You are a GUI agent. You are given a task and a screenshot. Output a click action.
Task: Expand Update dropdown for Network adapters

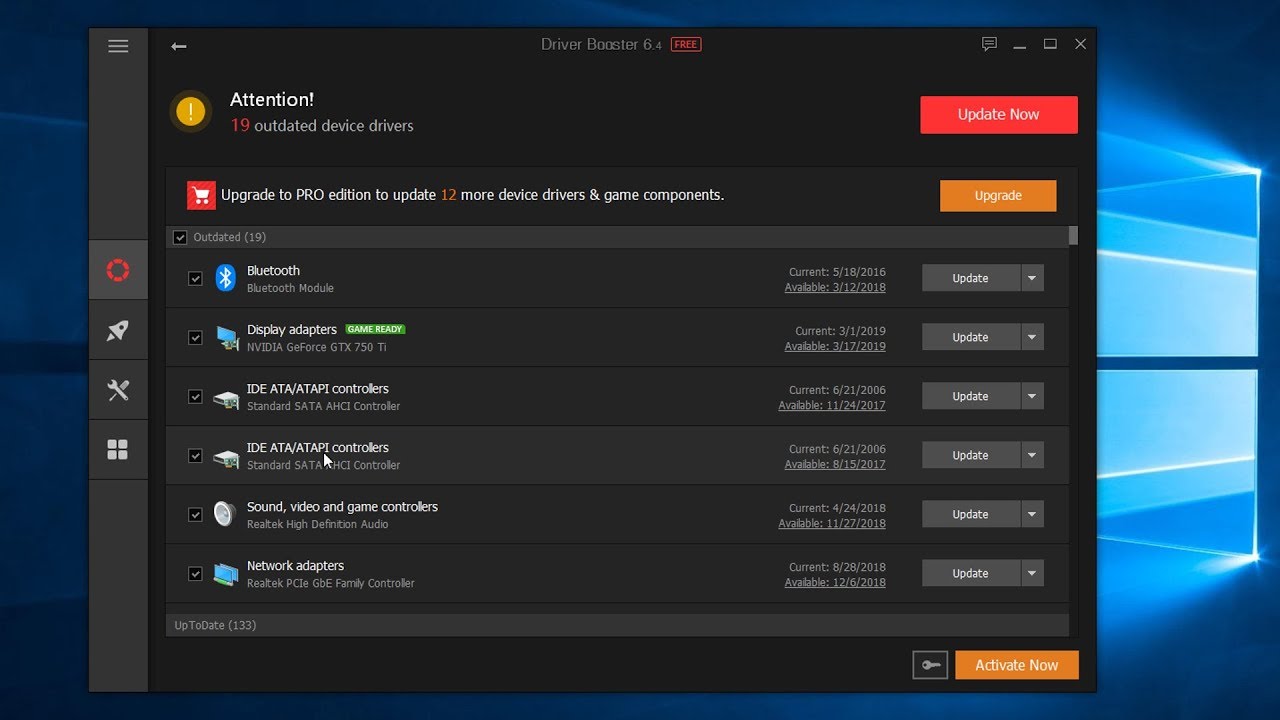(1032, 573)
